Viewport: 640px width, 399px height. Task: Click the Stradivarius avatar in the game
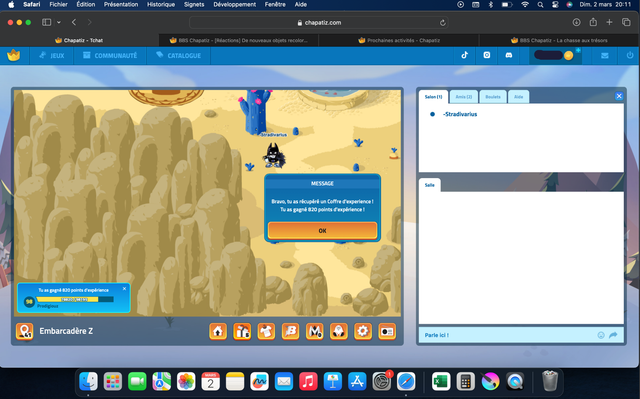point(273,156)
